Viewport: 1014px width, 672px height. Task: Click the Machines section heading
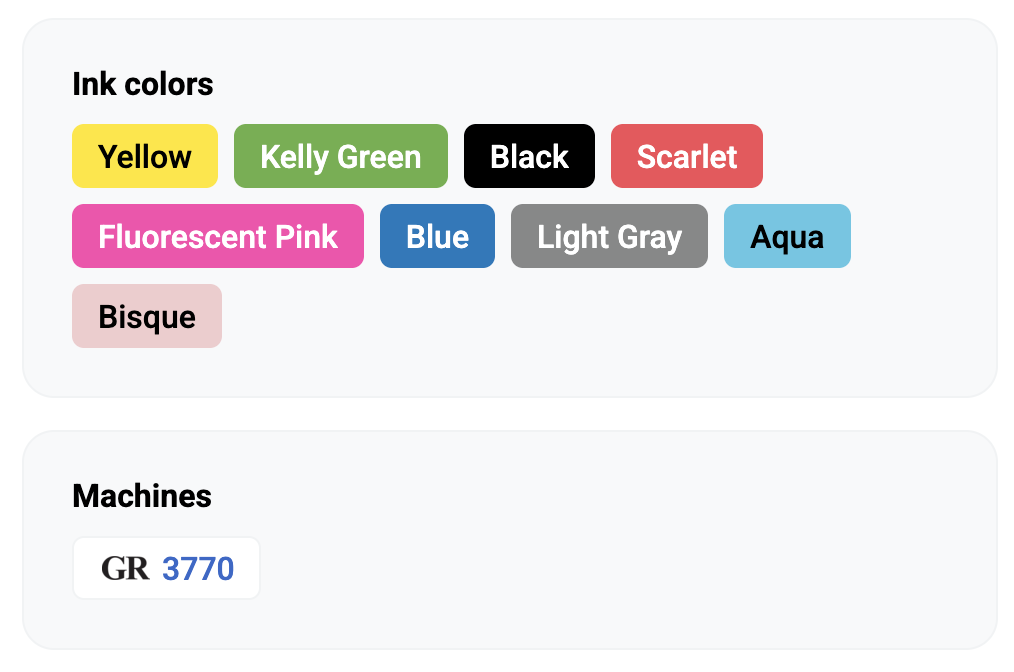coord(142,496)
